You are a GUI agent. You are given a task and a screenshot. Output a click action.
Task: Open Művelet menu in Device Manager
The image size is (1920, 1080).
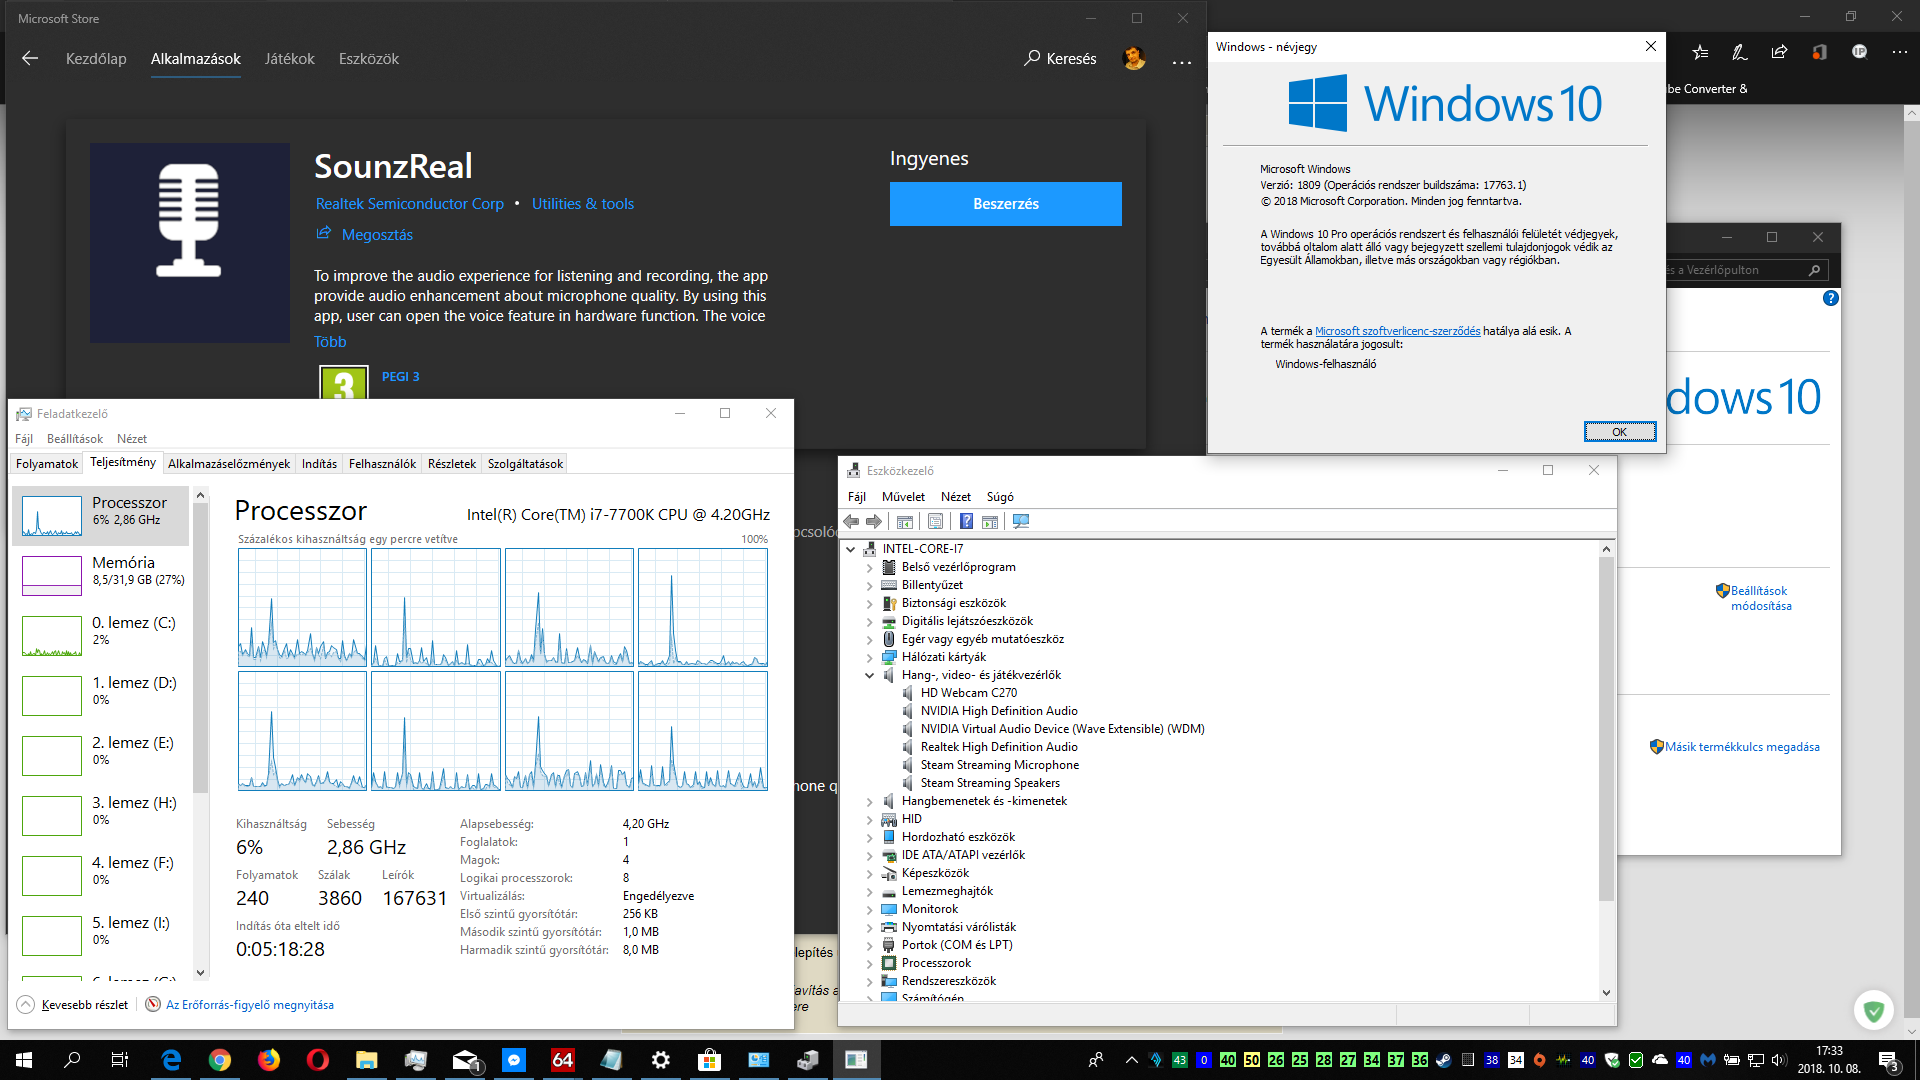click(903, 497)
